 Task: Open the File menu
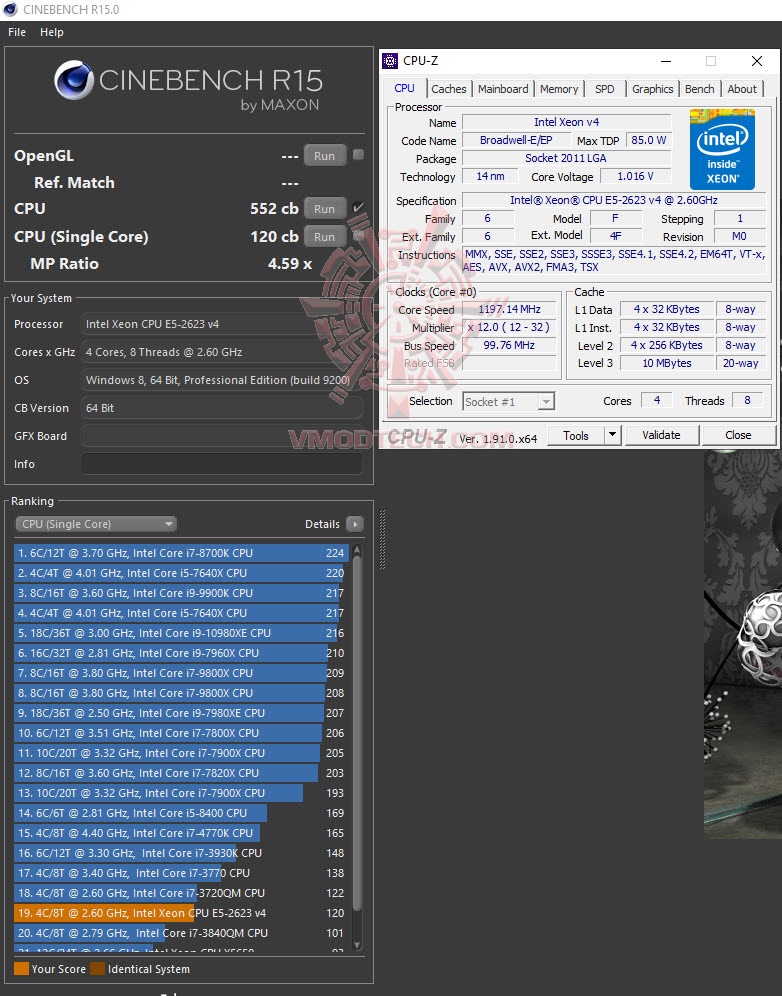pos(17,32)
